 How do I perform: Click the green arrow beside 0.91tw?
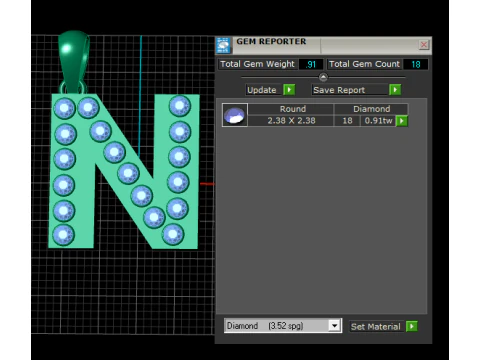[x=402, y=121]
